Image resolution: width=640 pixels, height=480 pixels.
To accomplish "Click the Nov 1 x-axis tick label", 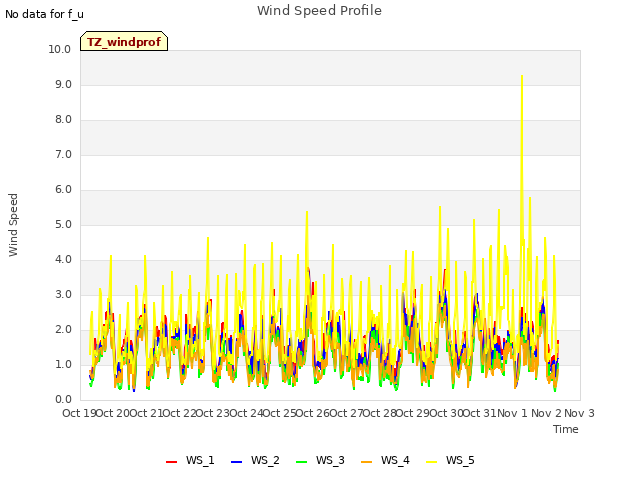I will [512, 413].
